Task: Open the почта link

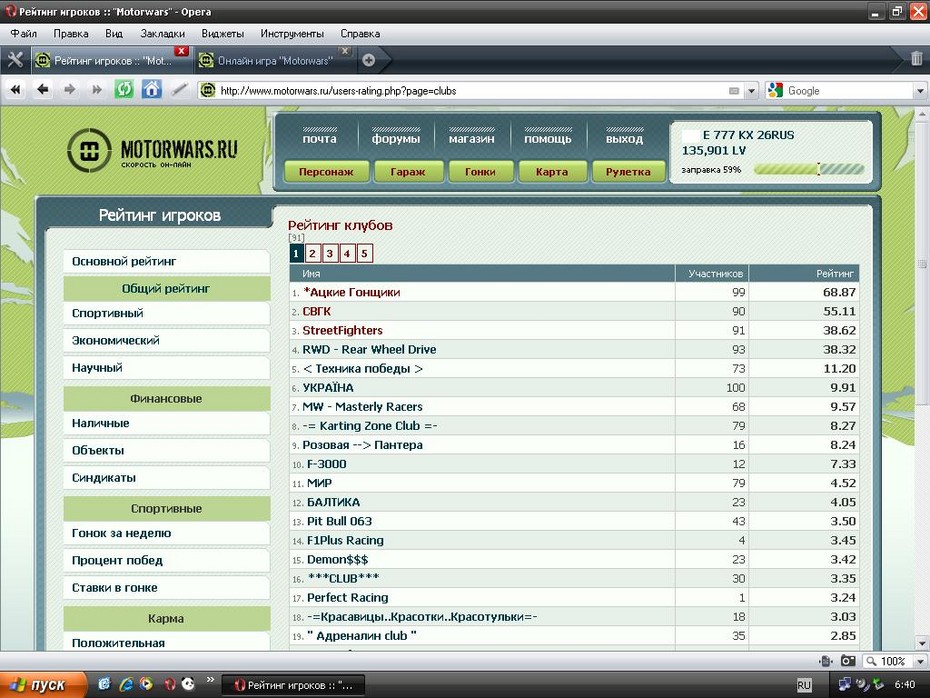Action: 320,139
